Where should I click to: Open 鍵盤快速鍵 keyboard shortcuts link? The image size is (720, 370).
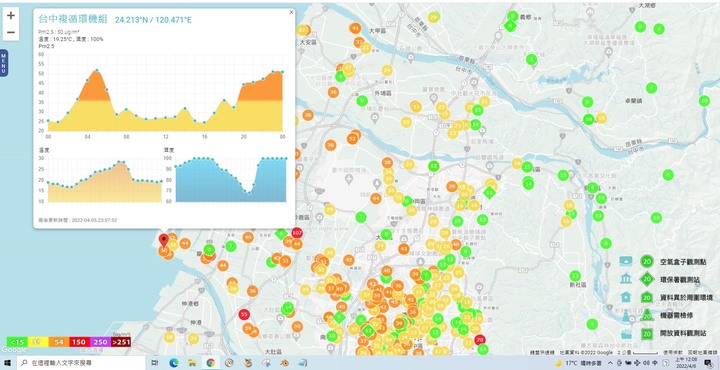(542, 353)
